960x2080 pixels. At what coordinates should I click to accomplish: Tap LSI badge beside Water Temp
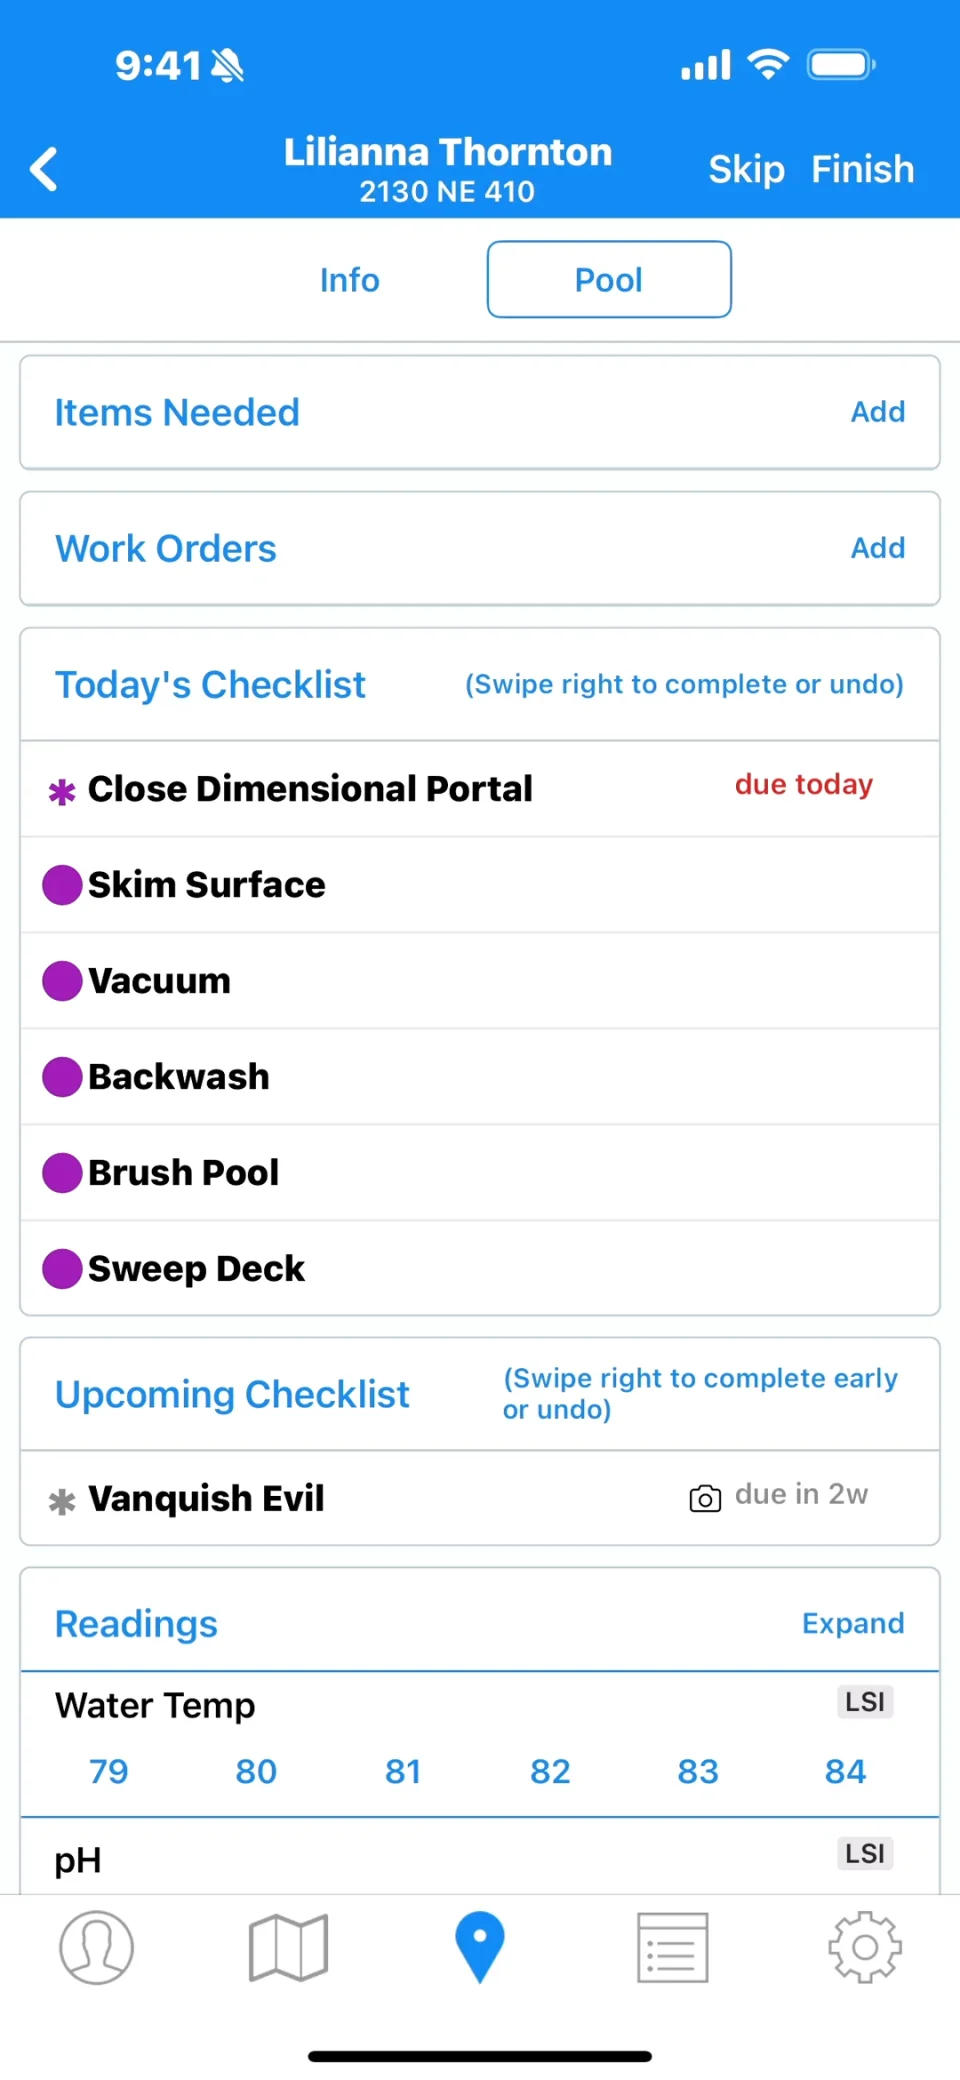865,1701
